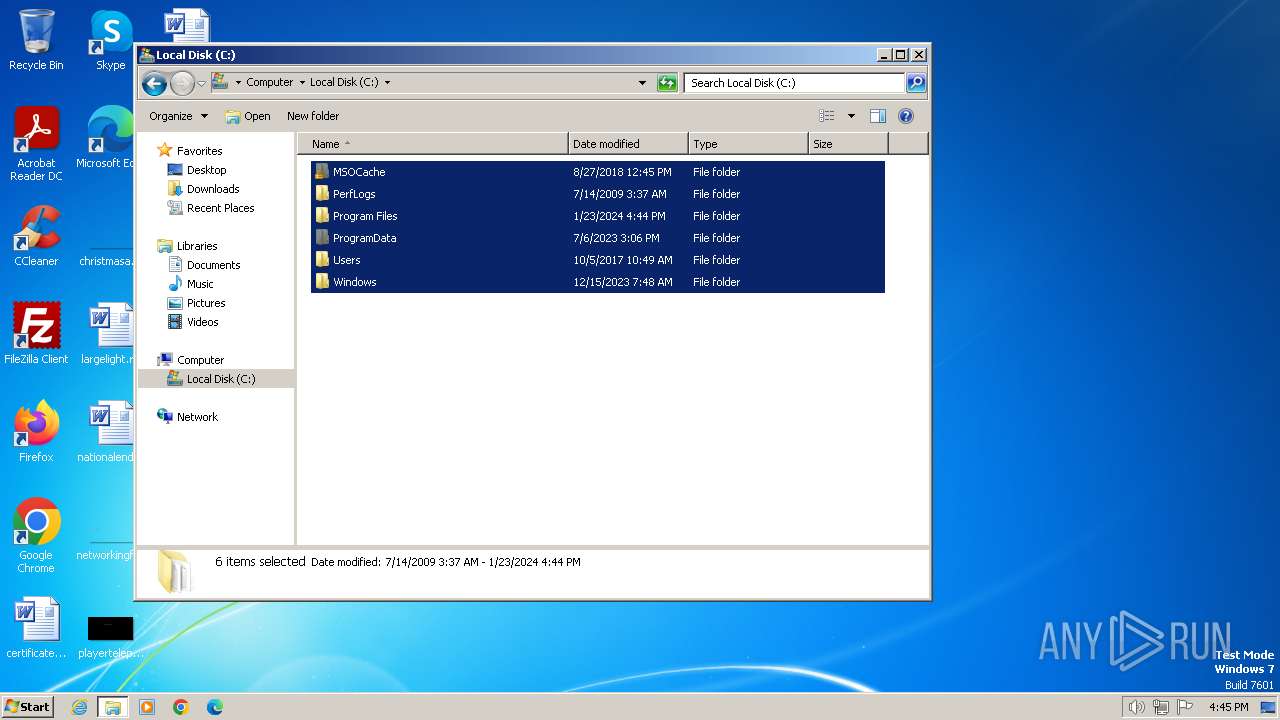1280x720 pixels.
Task: Sort by Date modified column
Action: click(628, 144)
